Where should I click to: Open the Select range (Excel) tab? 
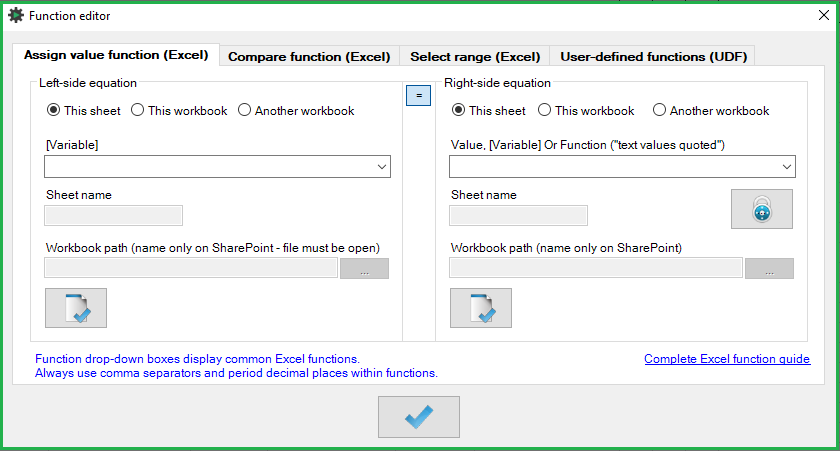click(x=475, y=57)
